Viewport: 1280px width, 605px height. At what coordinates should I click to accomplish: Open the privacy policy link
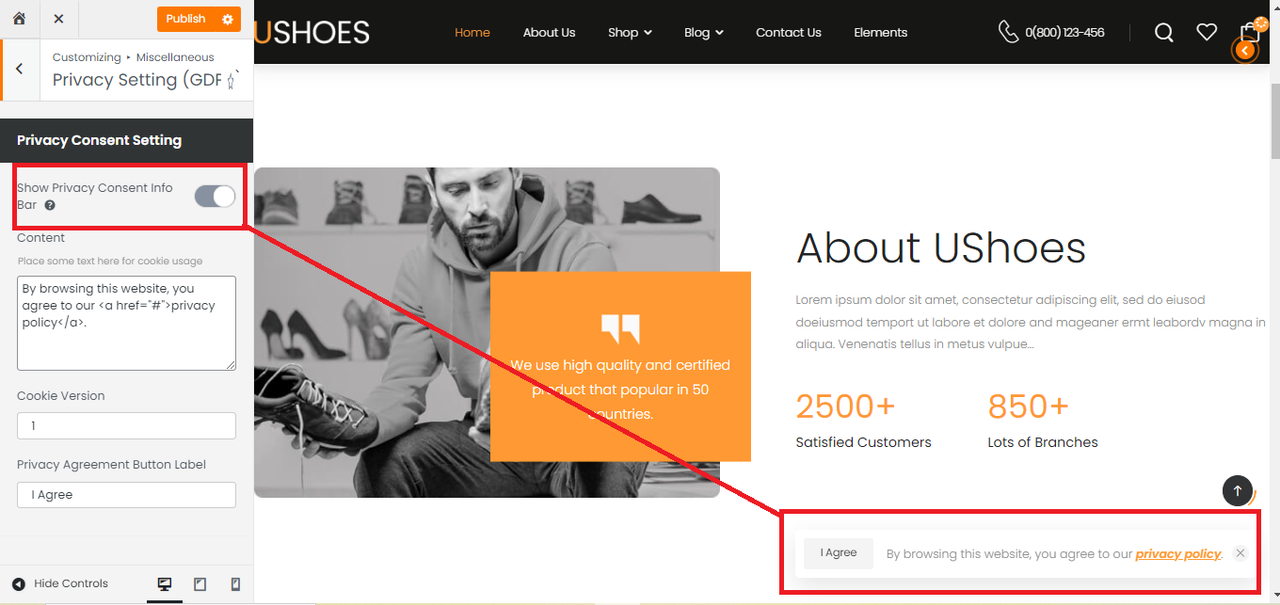click(x=1178, y=554)
